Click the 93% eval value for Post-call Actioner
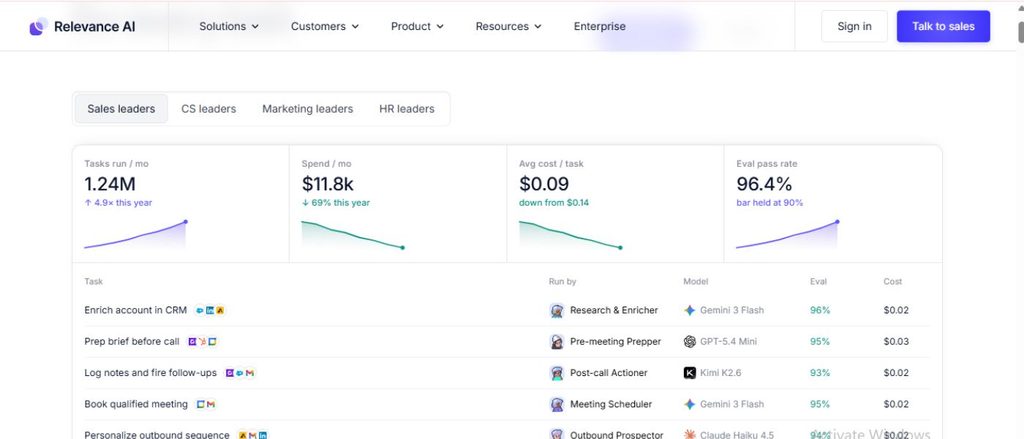Viewport: 1024px width, 439px height. pos(820,373)
